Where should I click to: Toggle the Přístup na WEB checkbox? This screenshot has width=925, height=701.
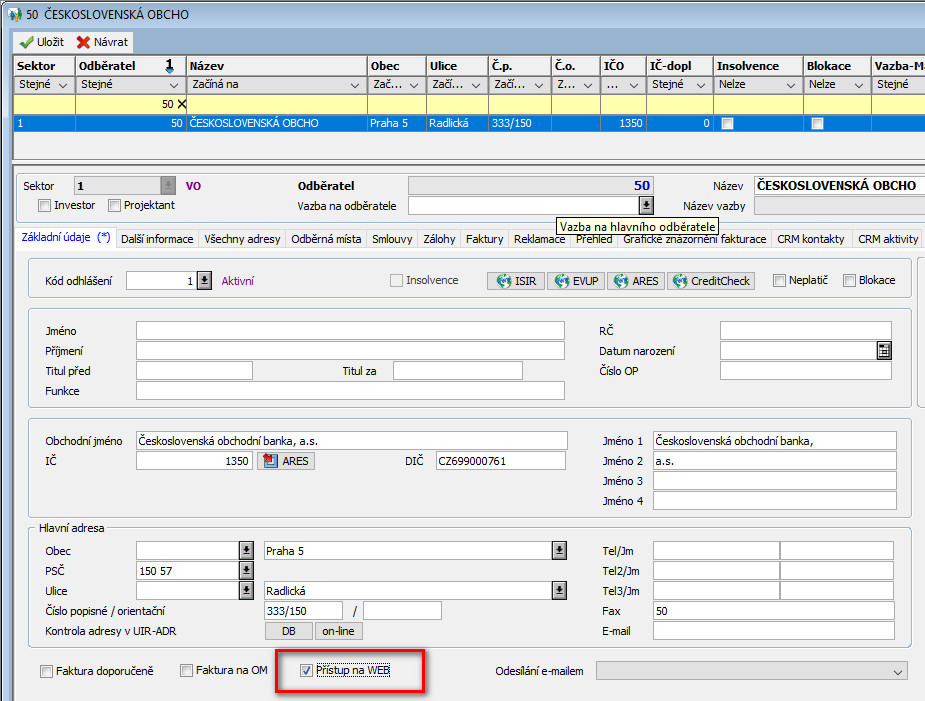point(307,671)
